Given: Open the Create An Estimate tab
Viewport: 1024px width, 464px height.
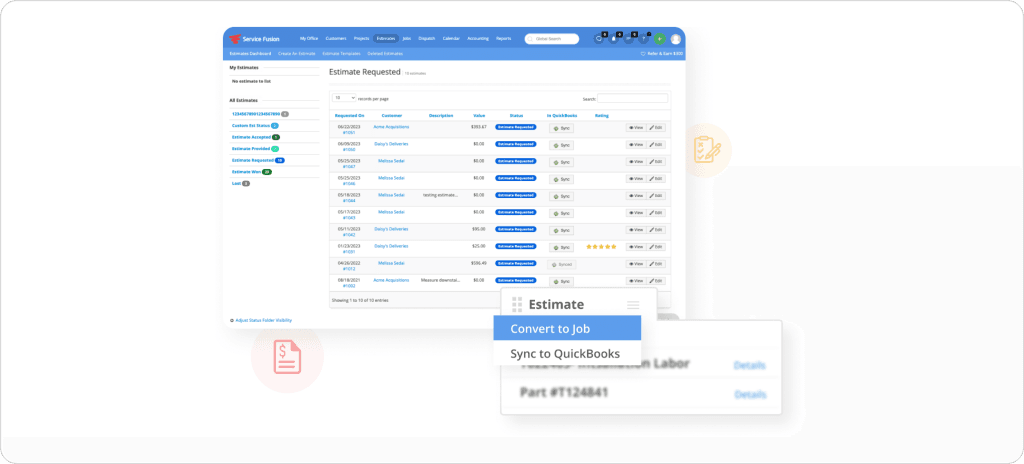Looking at the screenshot, I should (x=296, y=54).
